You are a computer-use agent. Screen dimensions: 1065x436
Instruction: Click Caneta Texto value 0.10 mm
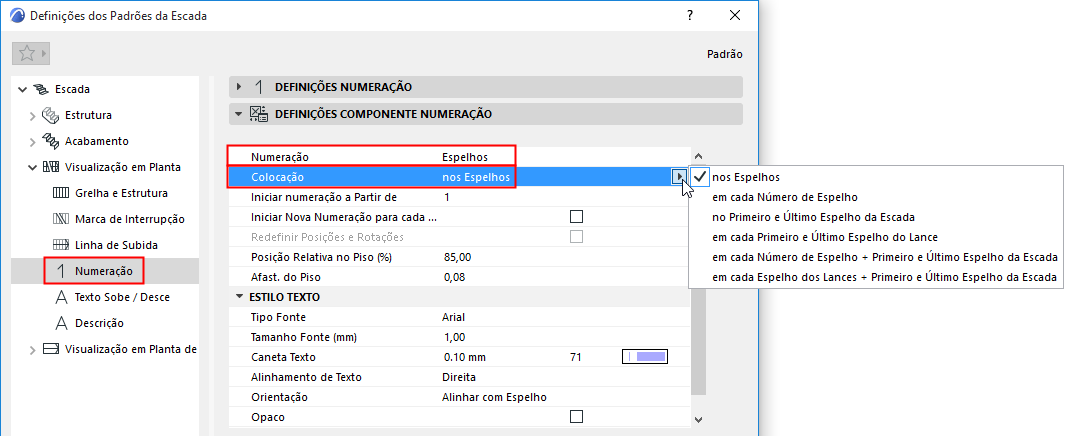[465, 357]
